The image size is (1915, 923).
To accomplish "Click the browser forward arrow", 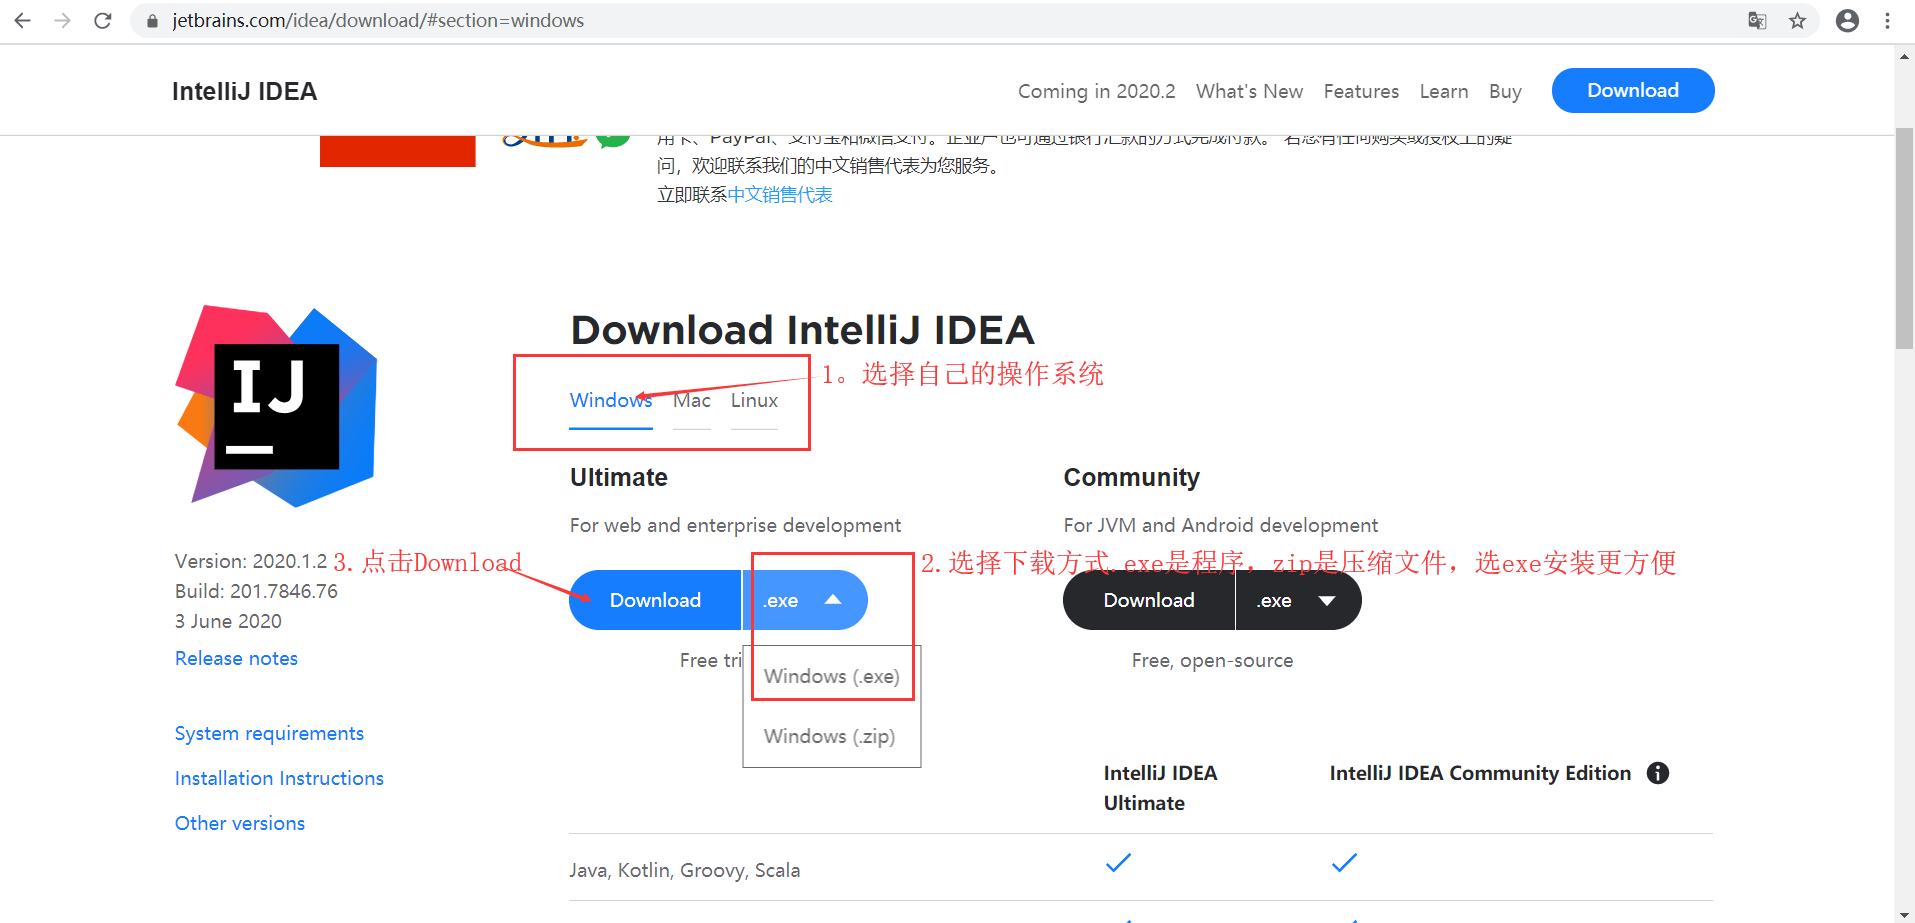I will pyautogui.click(x=62, y=20).
